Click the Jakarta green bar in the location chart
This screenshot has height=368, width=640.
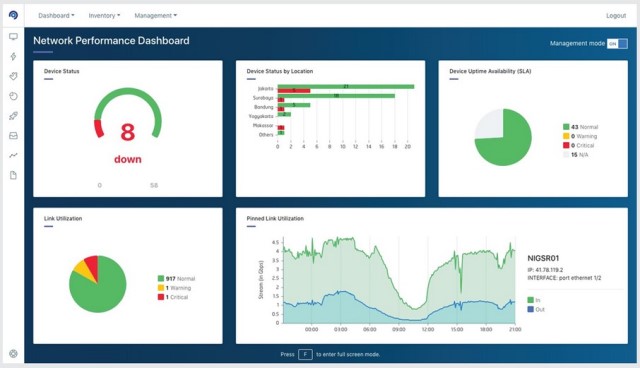pyautogui.click(x=346, y=86)
